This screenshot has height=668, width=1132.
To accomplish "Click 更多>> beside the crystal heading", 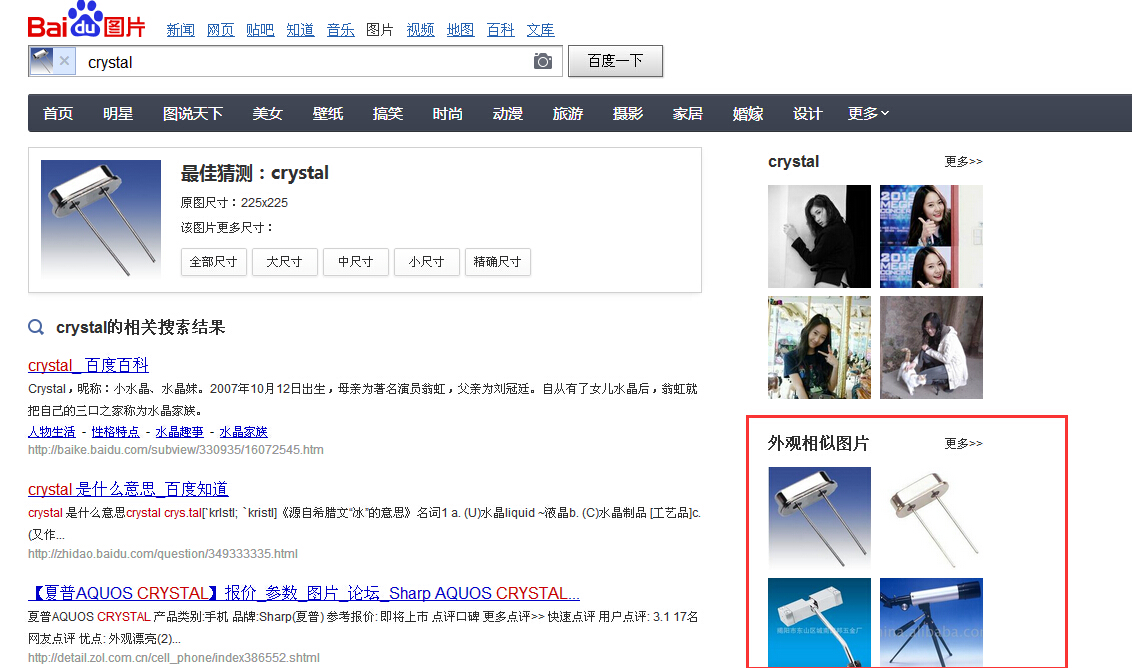I will [x=963, y=161].
